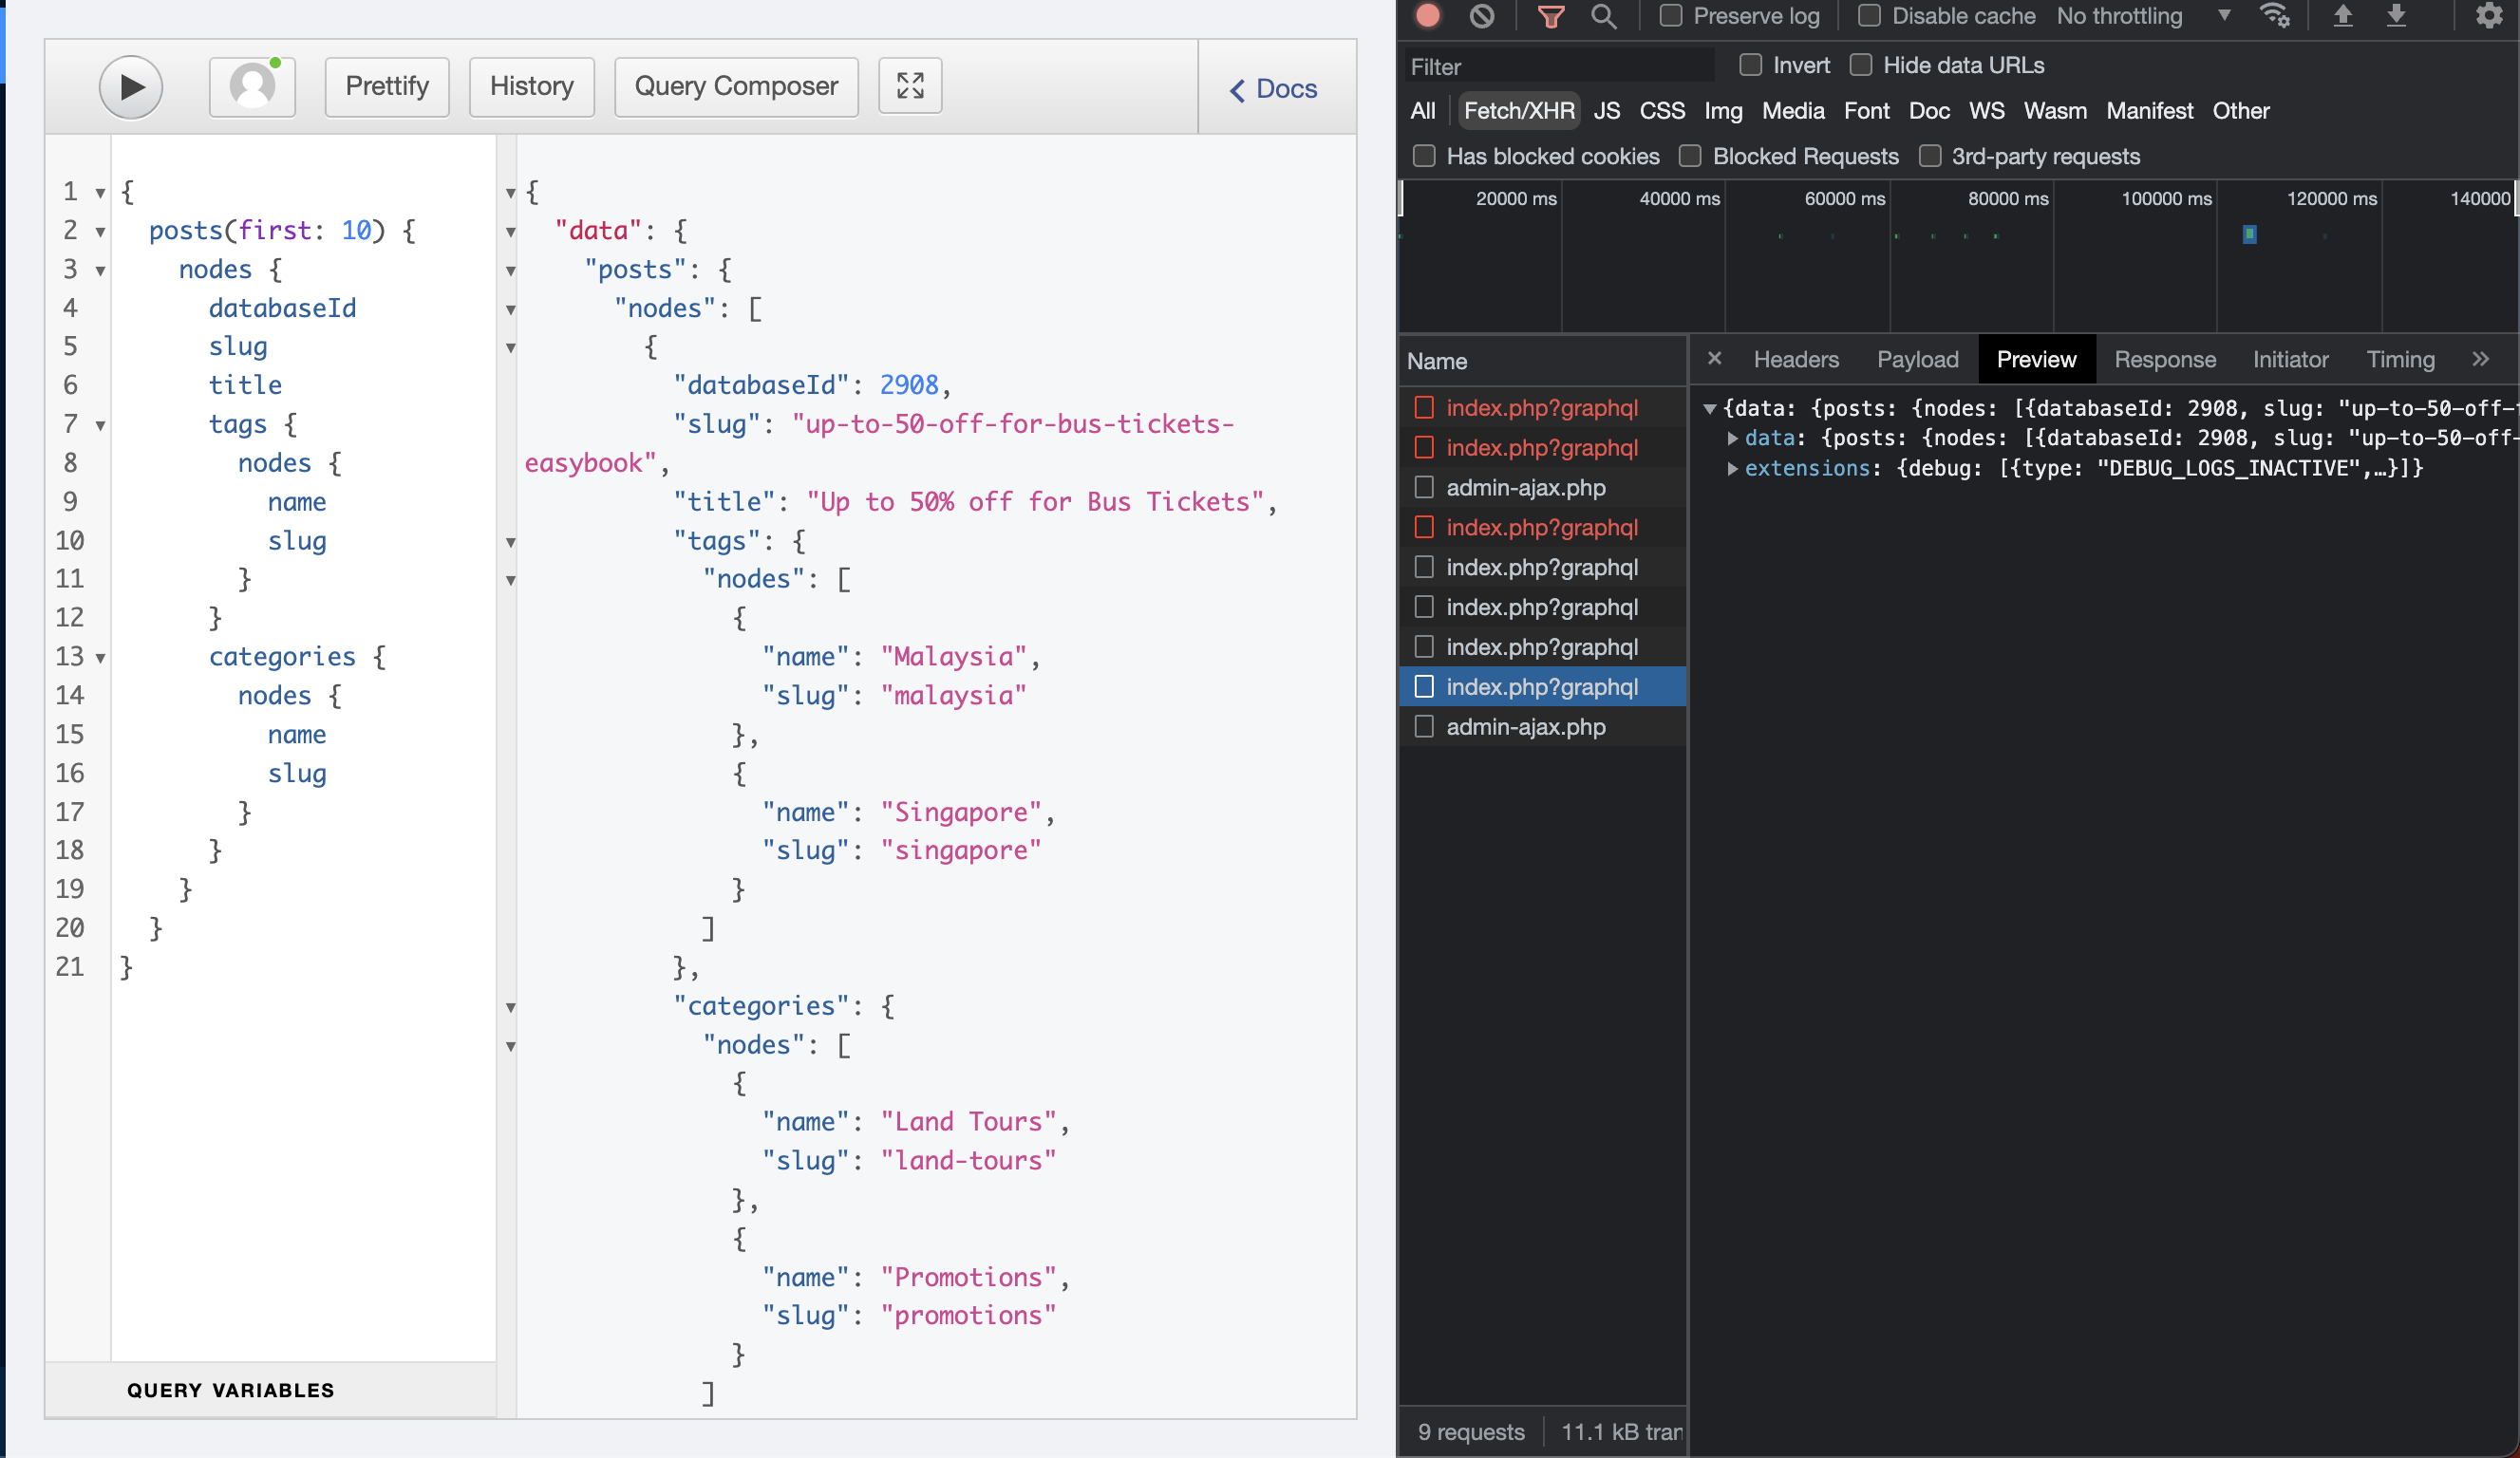The width and height of the screenshot is (2520, 1458).
Task: Fold query line 2 posts block
Action: point(100,232)
